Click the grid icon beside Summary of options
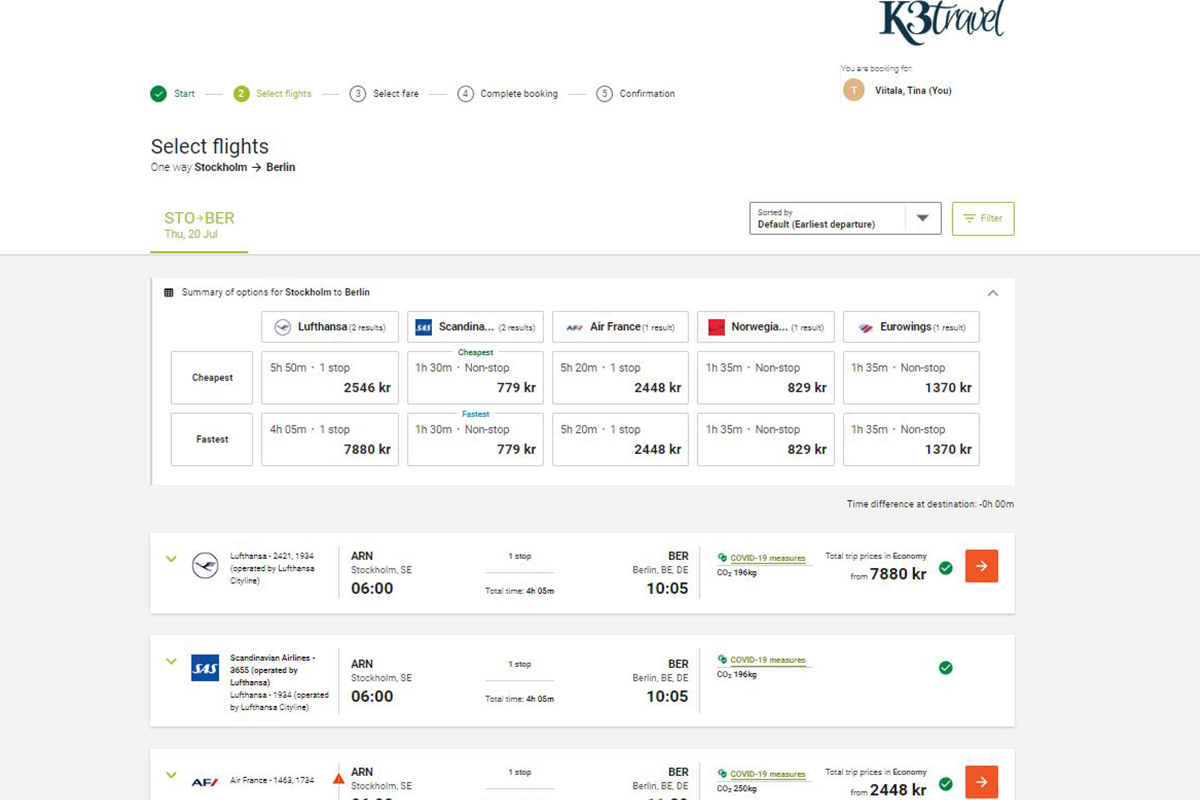The width and height of the screenshot is (1200, 800). click(169, 293)
